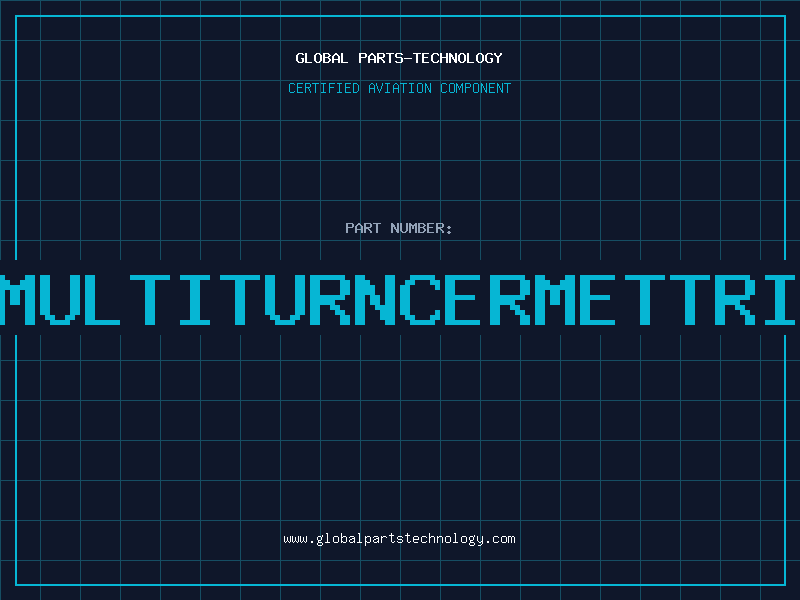Open the www.globalpartstechnology.com link
The height and width of the screenshot is (600, 800).
tap(399, 539)
